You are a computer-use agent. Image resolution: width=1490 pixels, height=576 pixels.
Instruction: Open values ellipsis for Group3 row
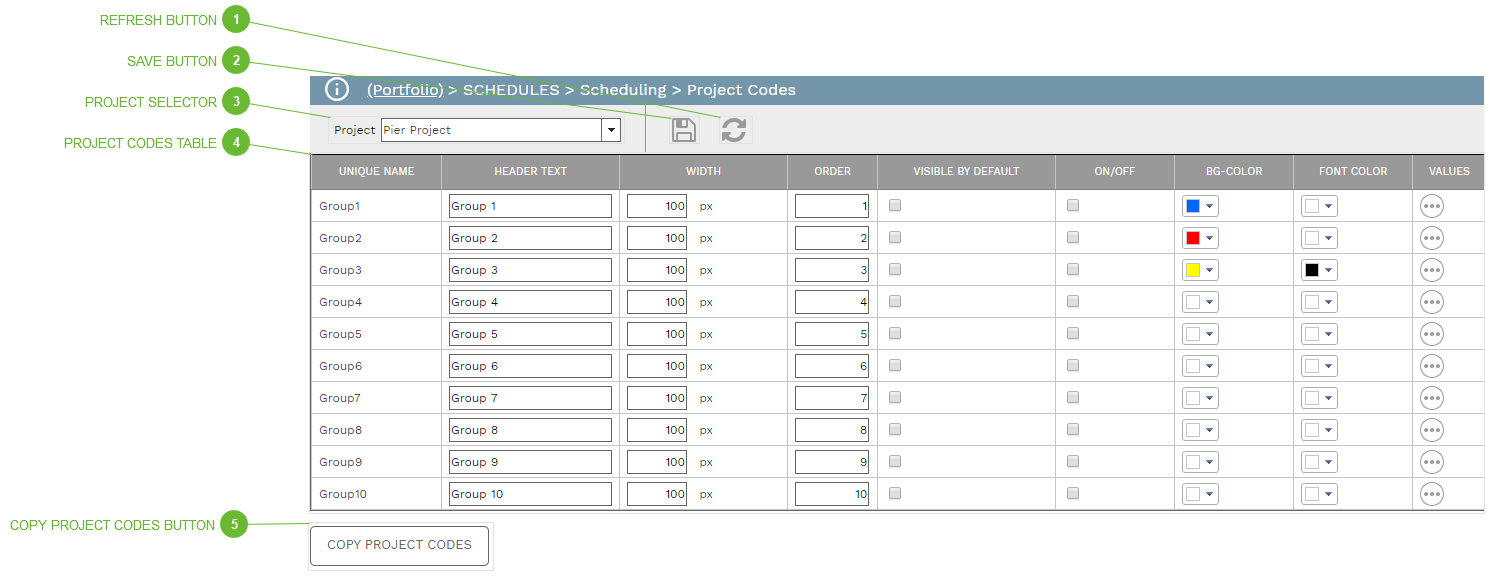point(1432,270)
